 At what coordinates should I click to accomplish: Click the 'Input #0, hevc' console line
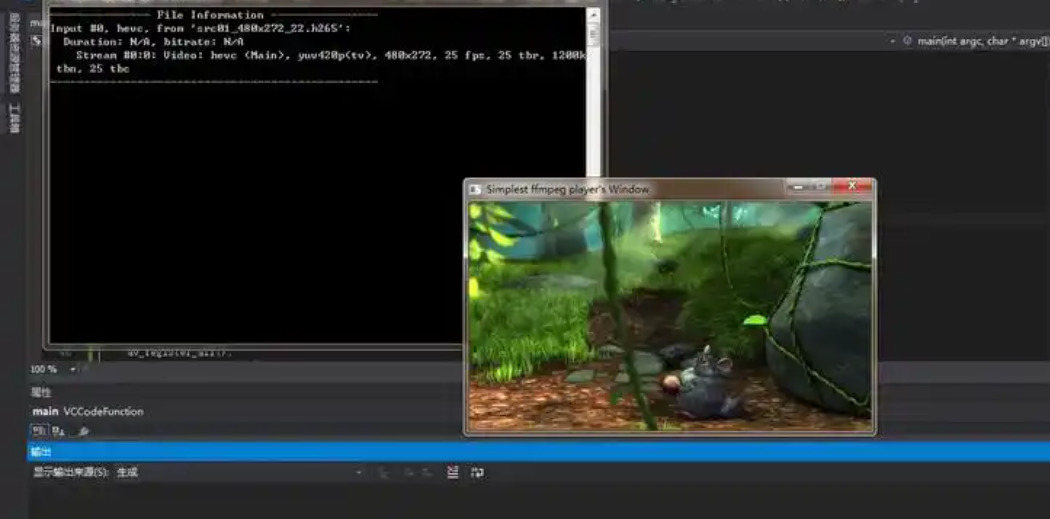(x=200, y=28)
